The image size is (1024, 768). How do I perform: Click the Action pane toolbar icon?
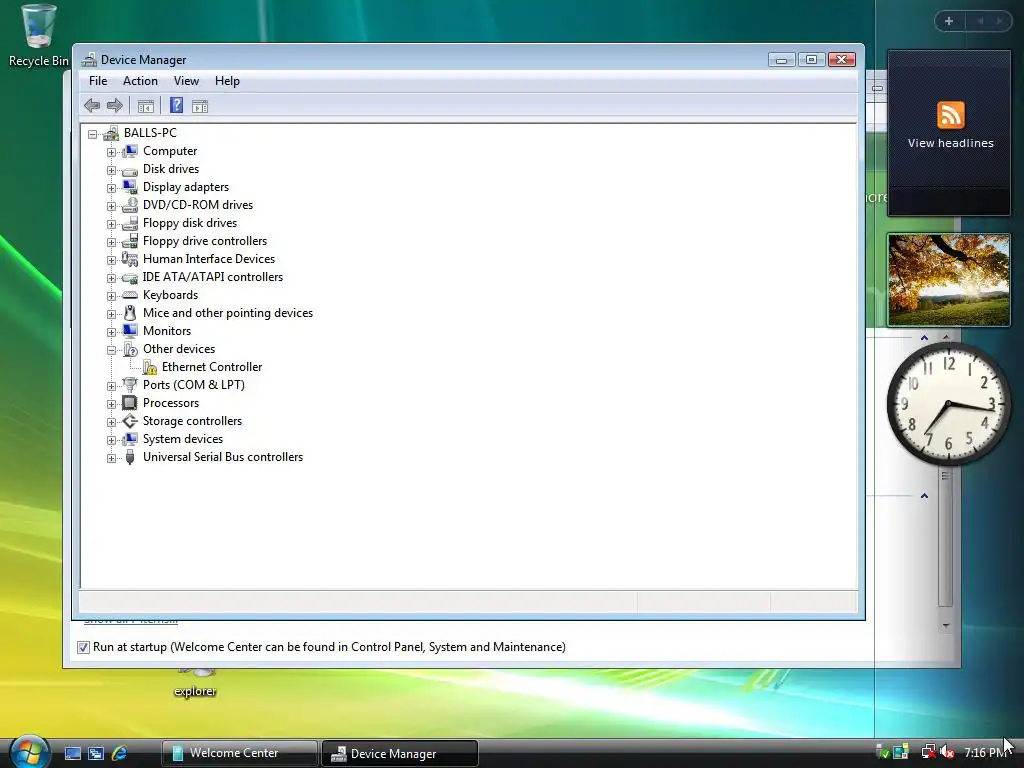(x=200, y=106)
